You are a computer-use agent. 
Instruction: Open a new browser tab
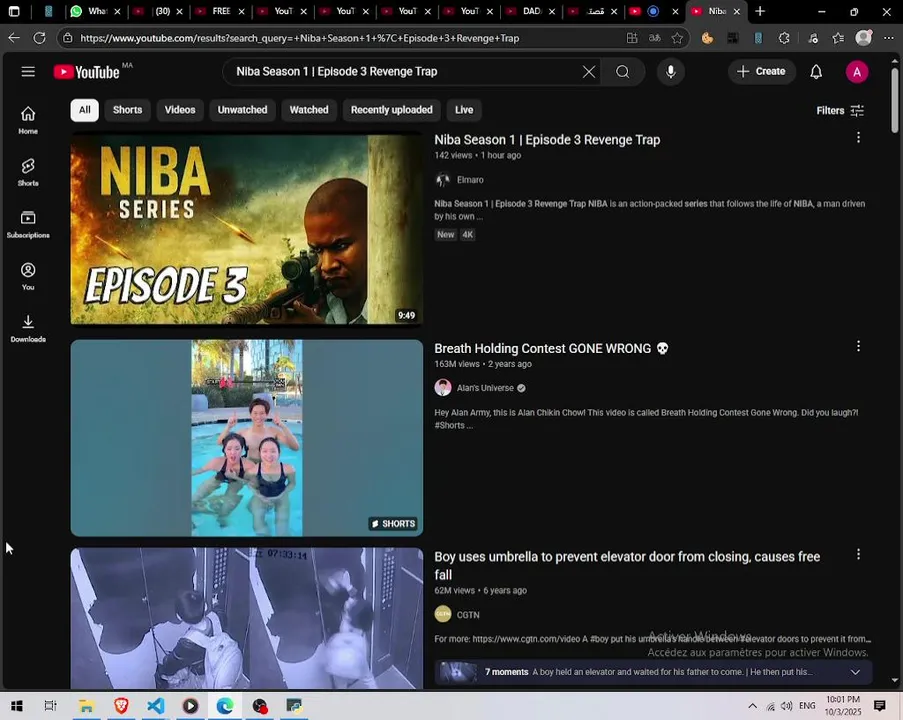(x=760, y=11)
